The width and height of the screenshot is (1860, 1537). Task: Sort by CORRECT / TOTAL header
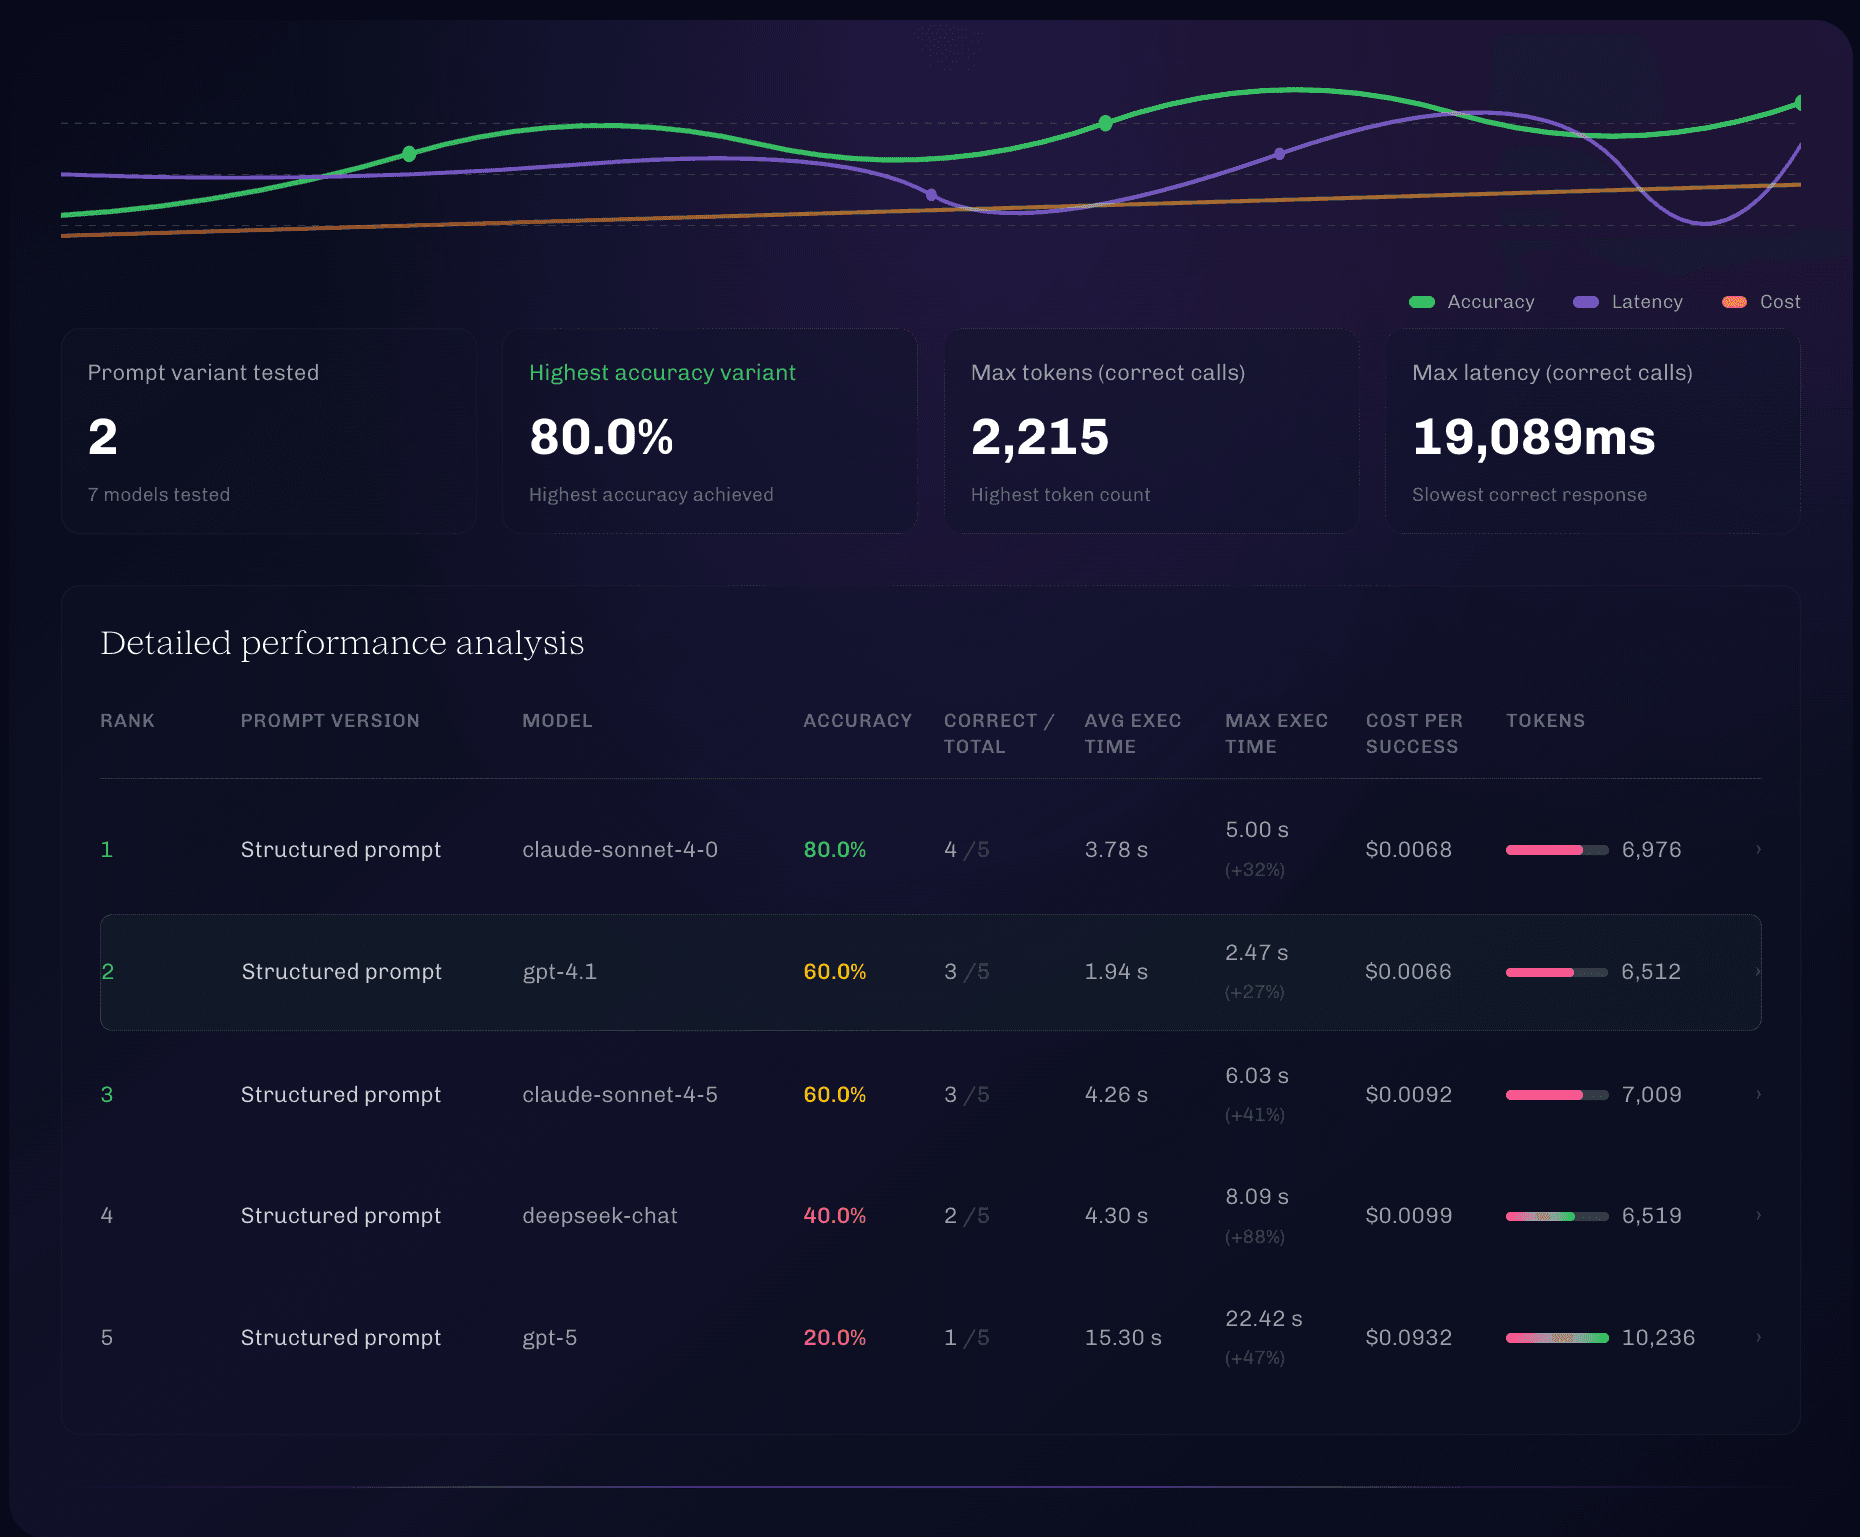(999, 734)
